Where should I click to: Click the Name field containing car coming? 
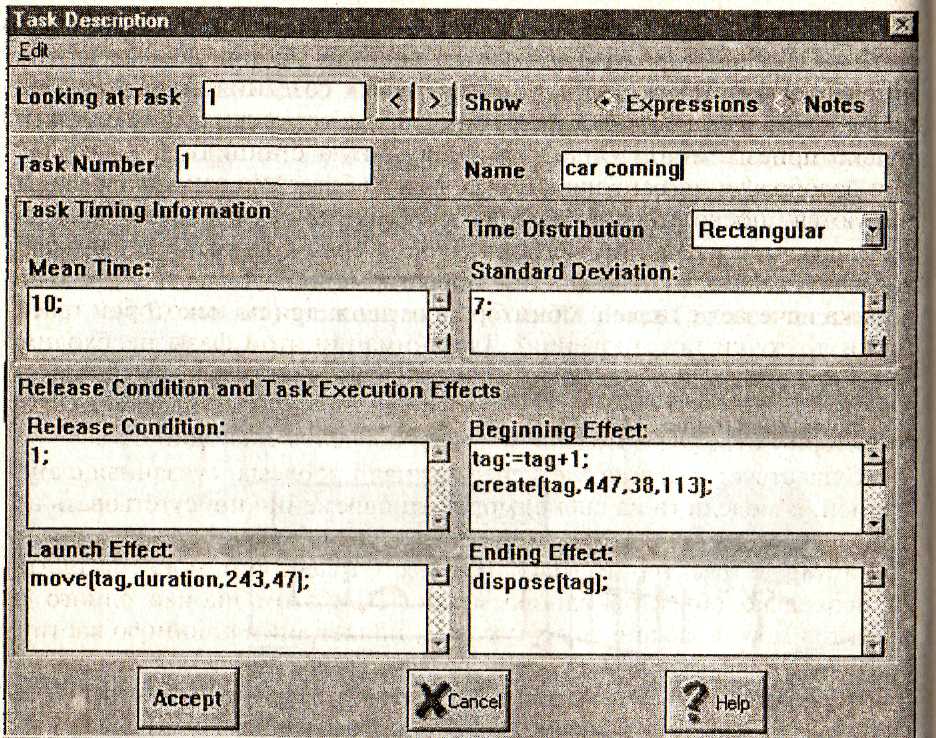[x=723, y=171]
